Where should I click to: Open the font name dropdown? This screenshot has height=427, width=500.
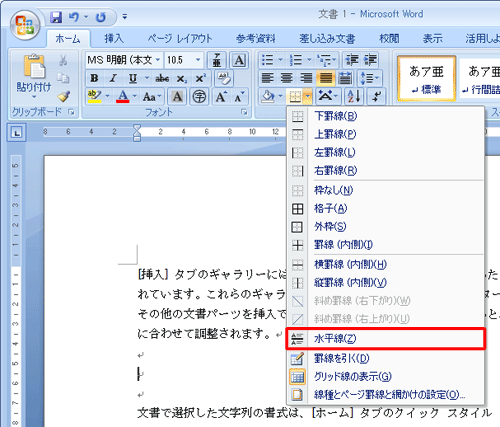coord(158,60)
